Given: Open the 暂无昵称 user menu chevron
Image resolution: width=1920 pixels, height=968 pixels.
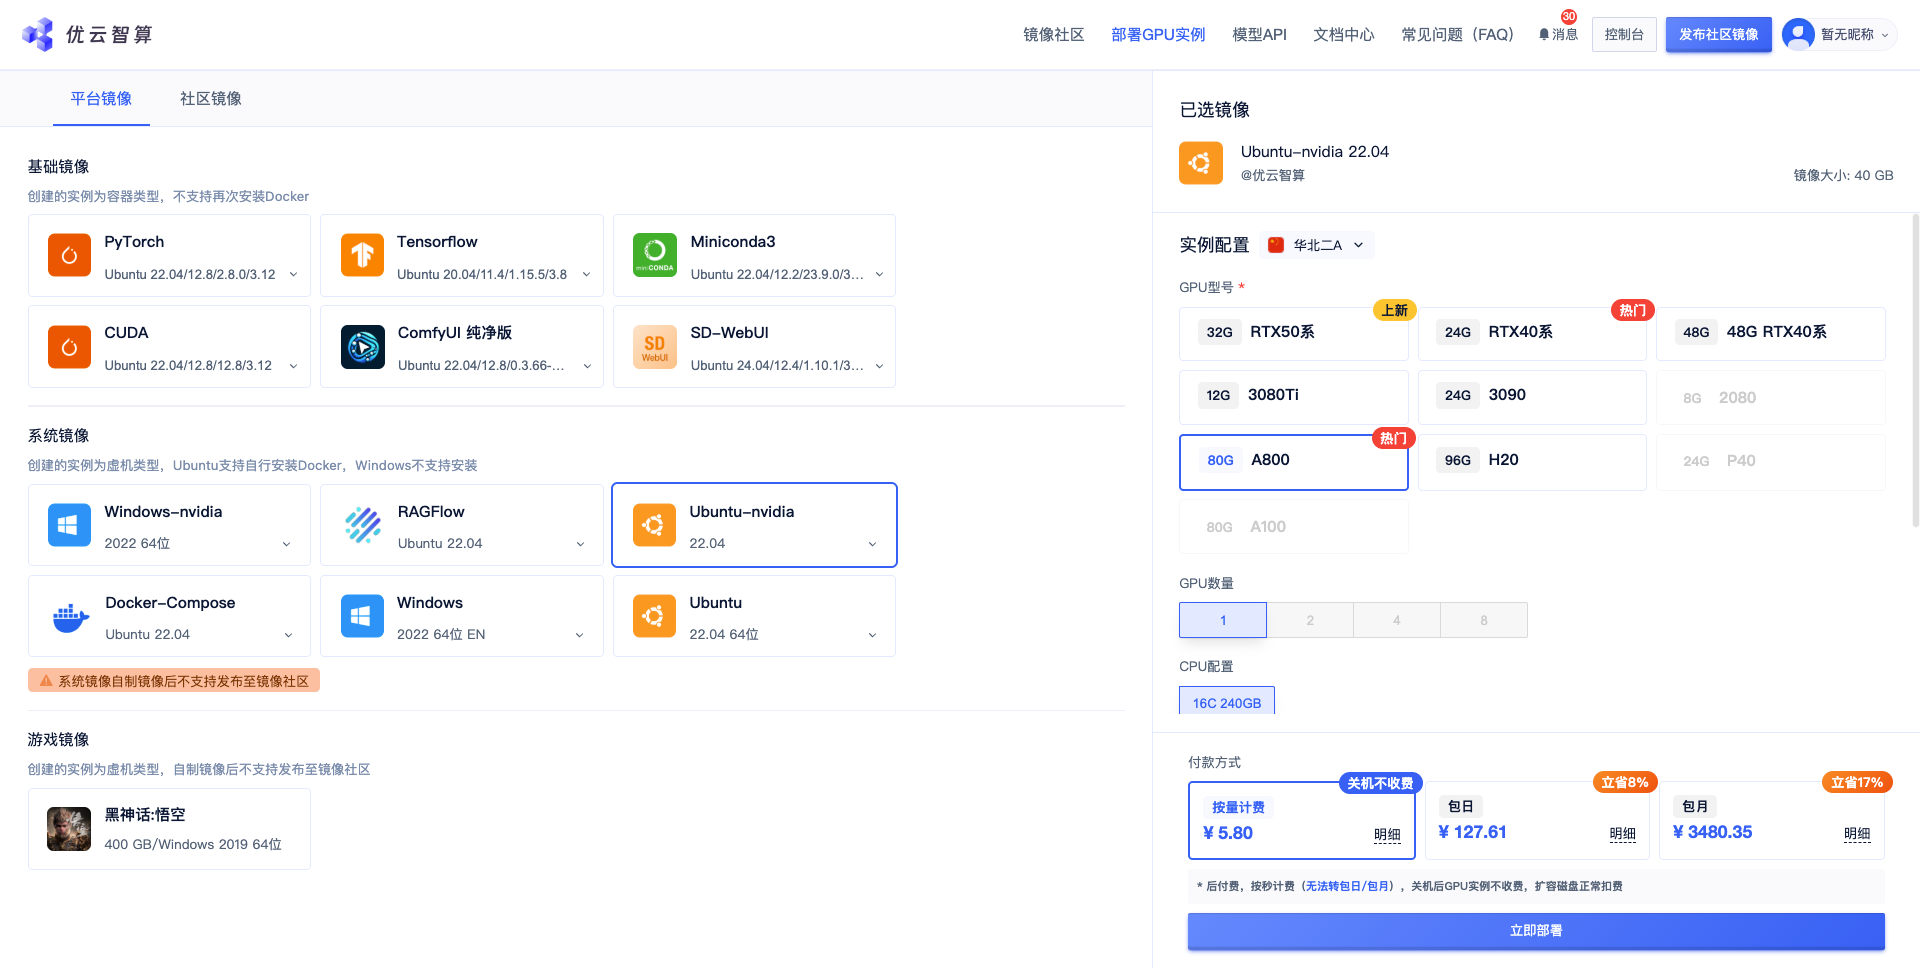Looking at the screenshot, I should [x=1885, y=35].
